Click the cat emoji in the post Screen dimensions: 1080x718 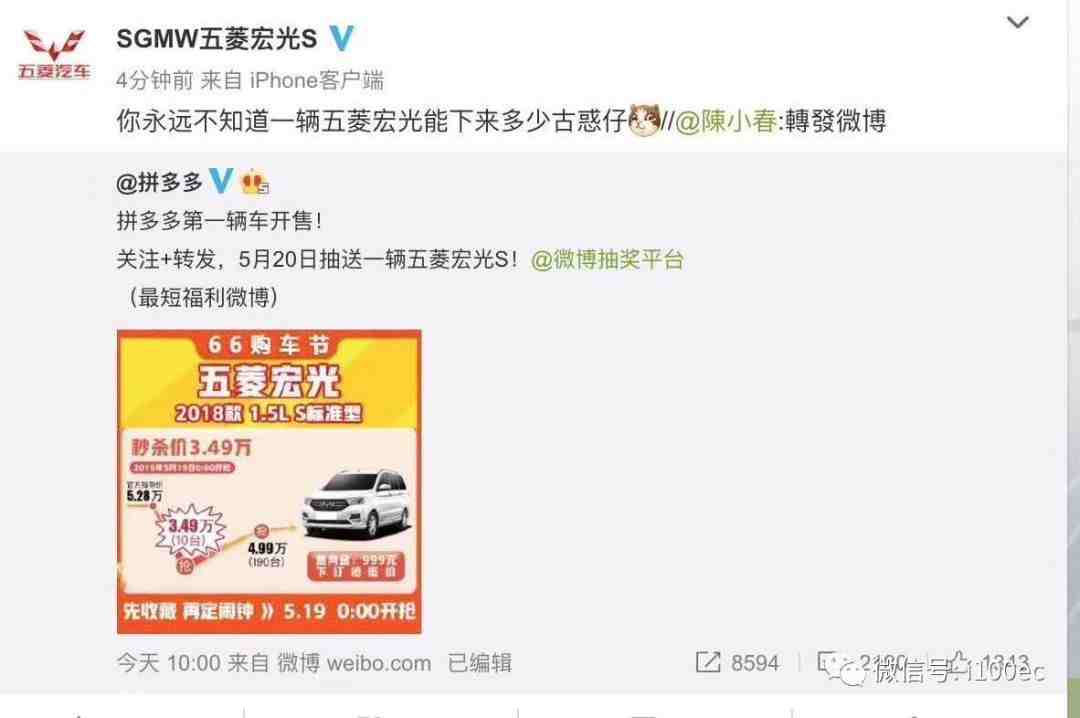coord(645,120)
